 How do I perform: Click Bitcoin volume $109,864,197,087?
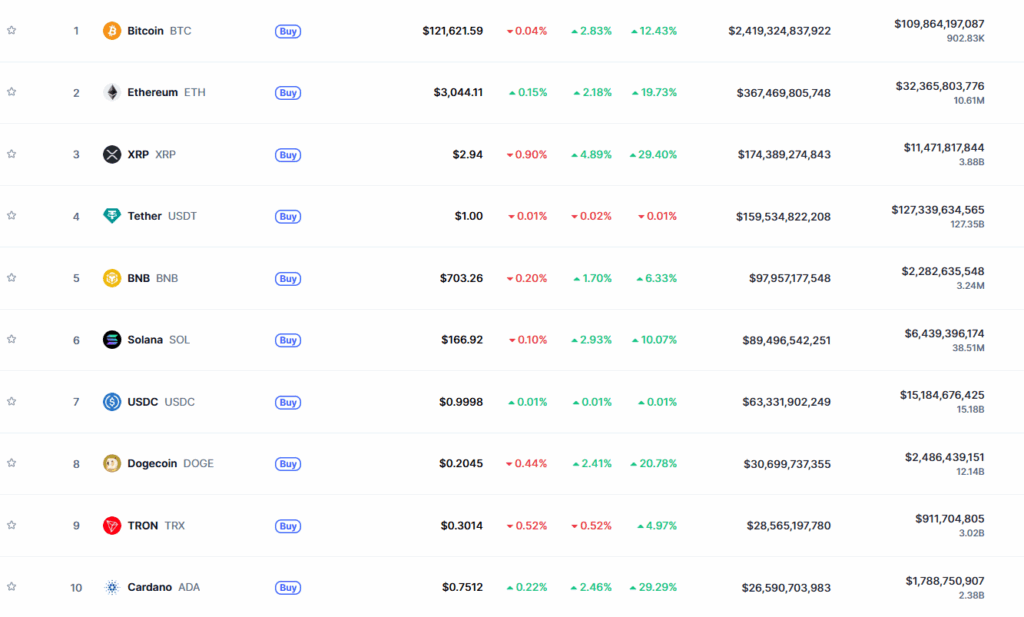939,24
